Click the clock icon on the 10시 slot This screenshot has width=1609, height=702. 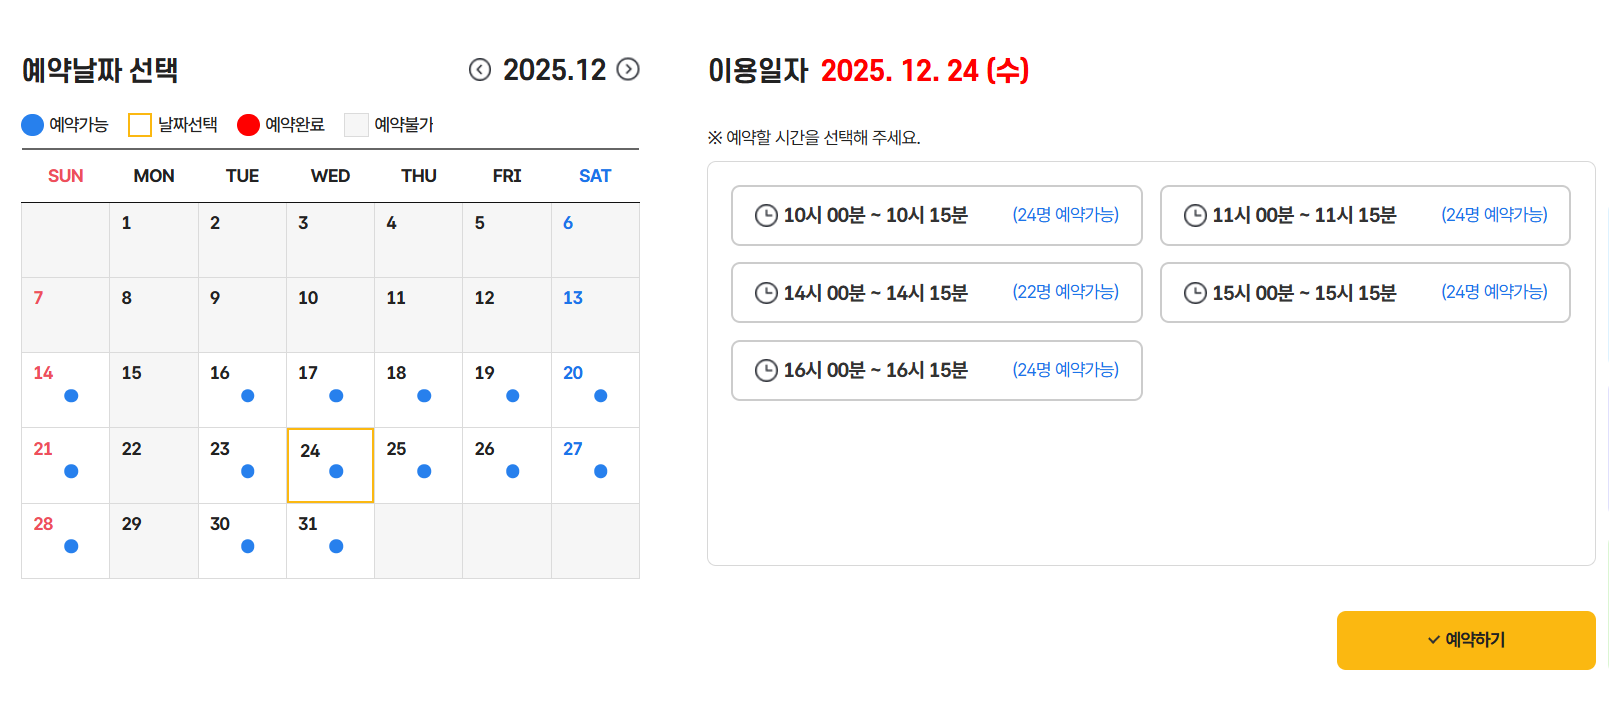coord(766,215)
